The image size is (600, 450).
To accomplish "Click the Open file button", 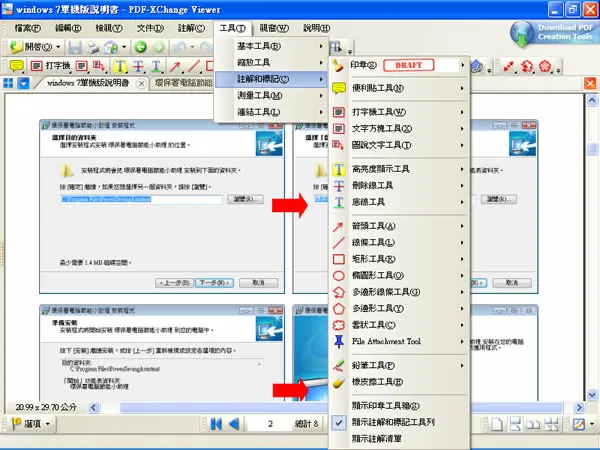I will tap(35, 47).
